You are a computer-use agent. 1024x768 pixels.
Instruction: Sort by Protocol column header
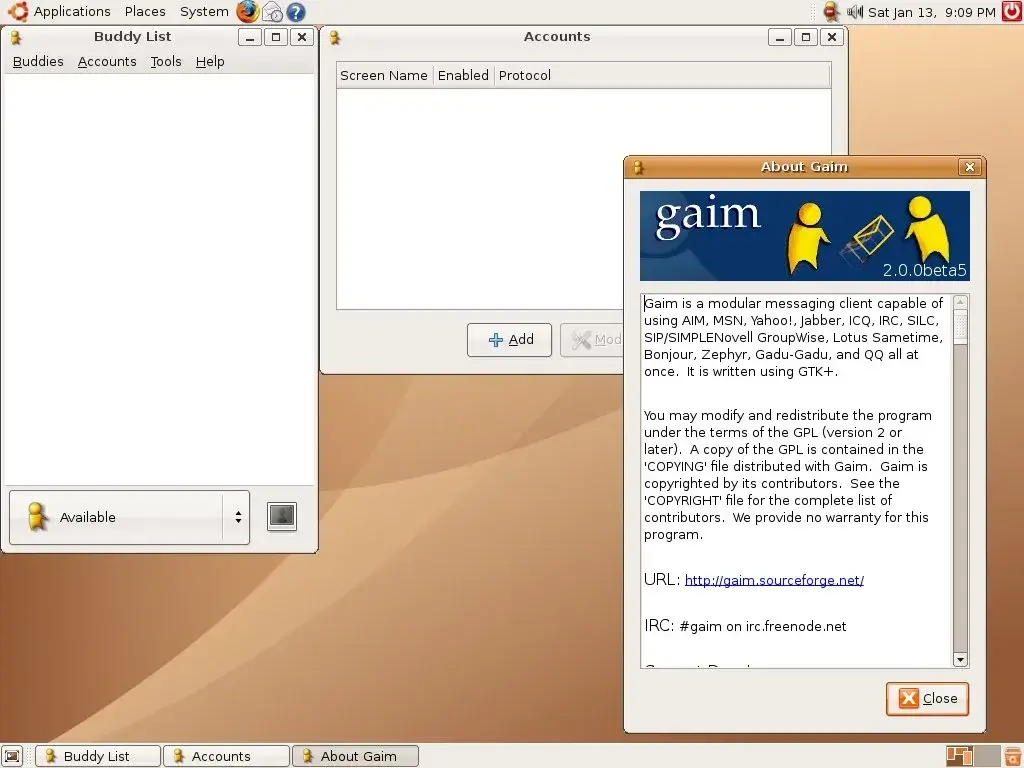tap(662, 76)
